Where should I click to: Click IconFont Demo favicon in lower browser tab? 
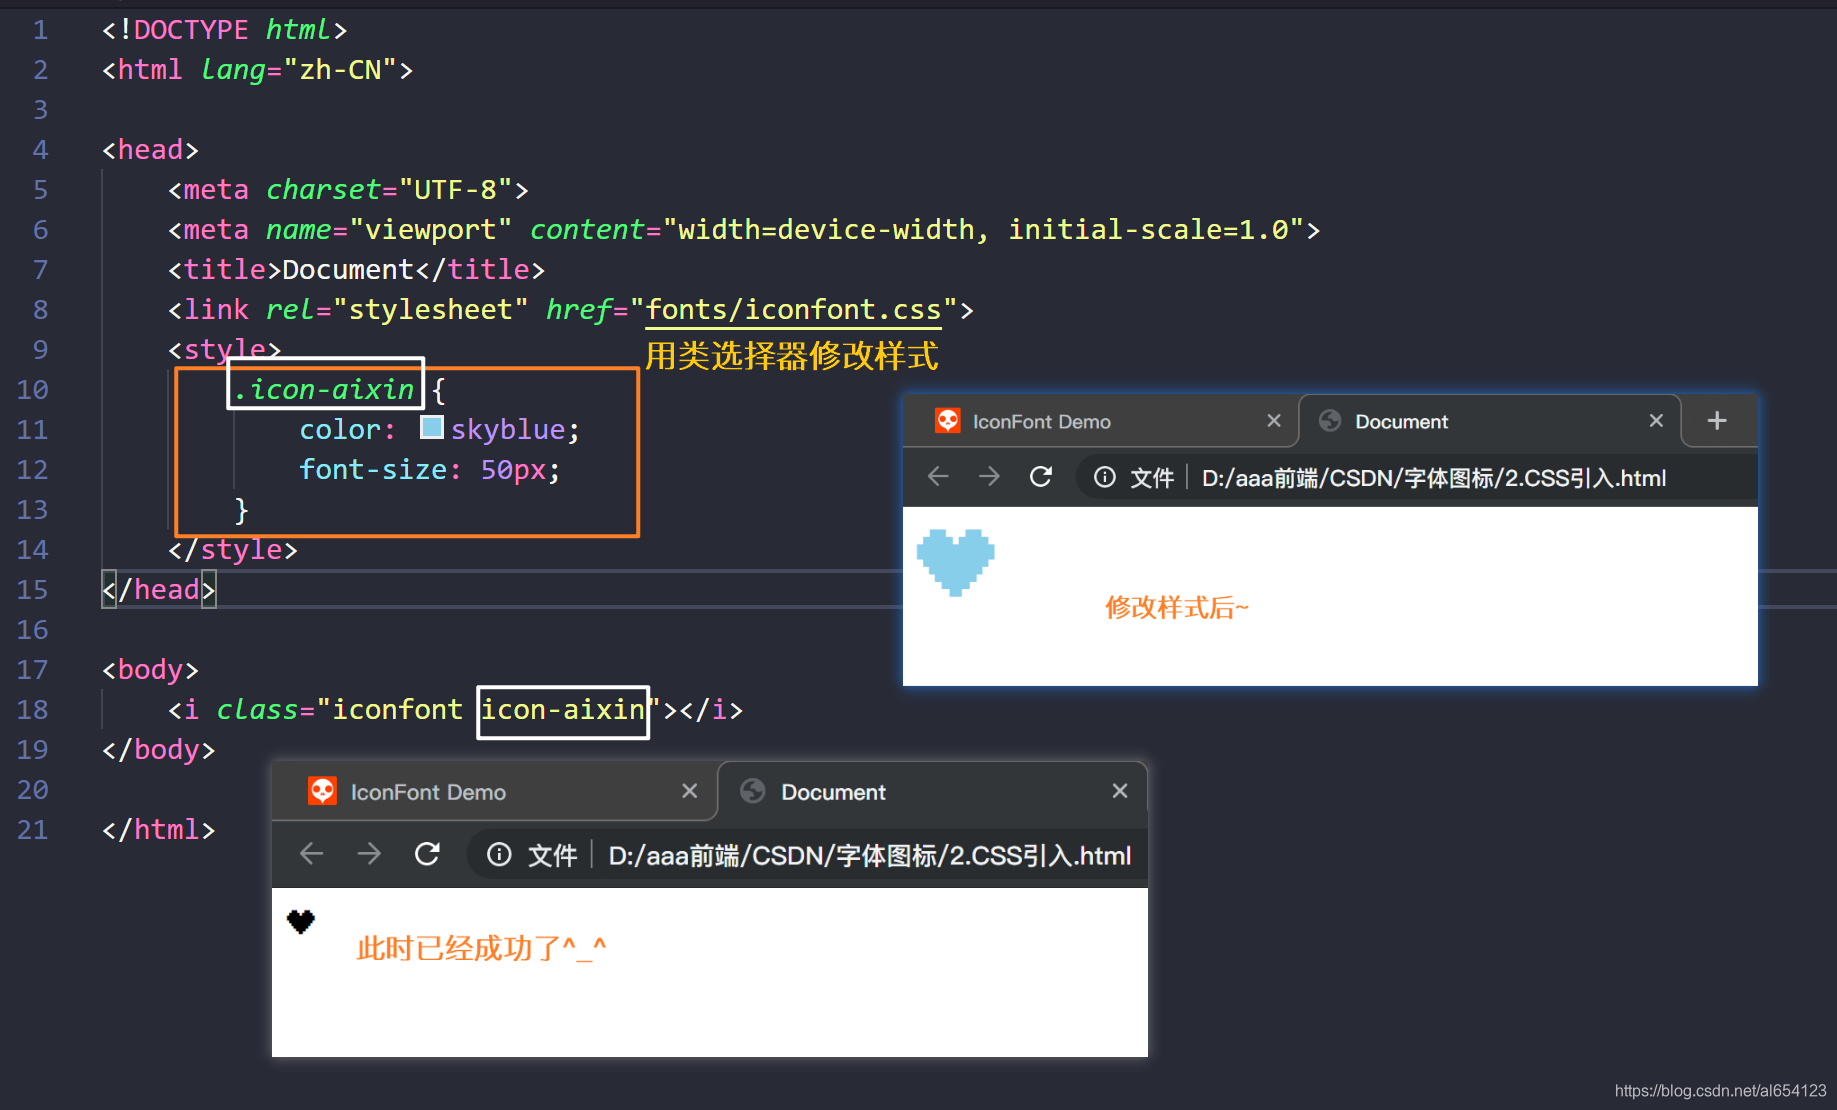coord(322,791)
